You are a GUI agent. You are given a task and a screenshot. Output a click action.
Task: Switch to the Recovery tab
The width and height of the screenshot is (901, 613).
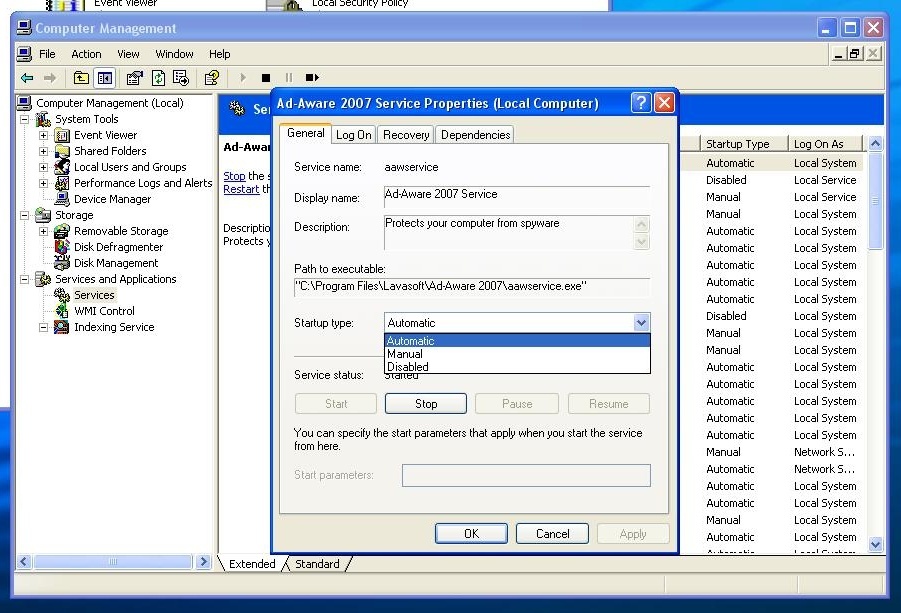pos(406,135)
